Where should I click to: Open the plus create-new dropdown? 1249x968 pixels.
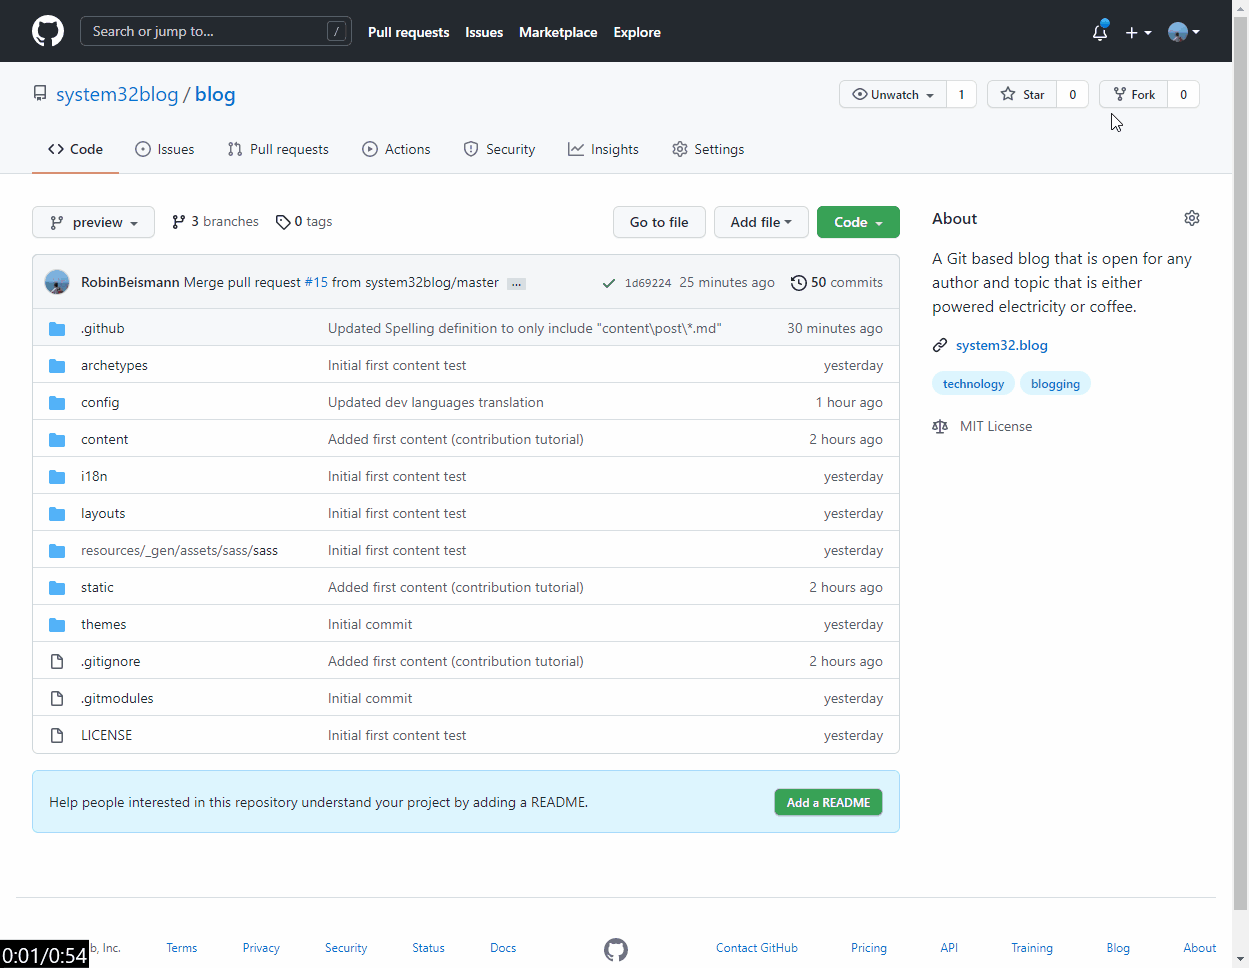point(1138,32)
